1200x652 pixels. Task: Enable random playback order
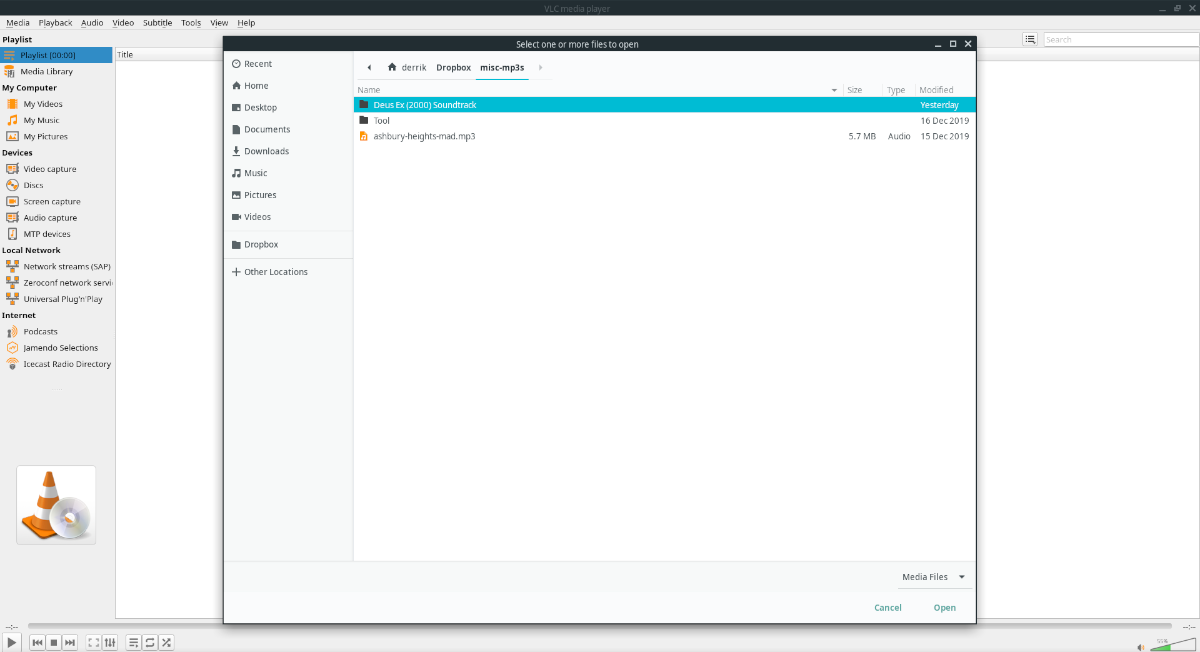(165, 642)
